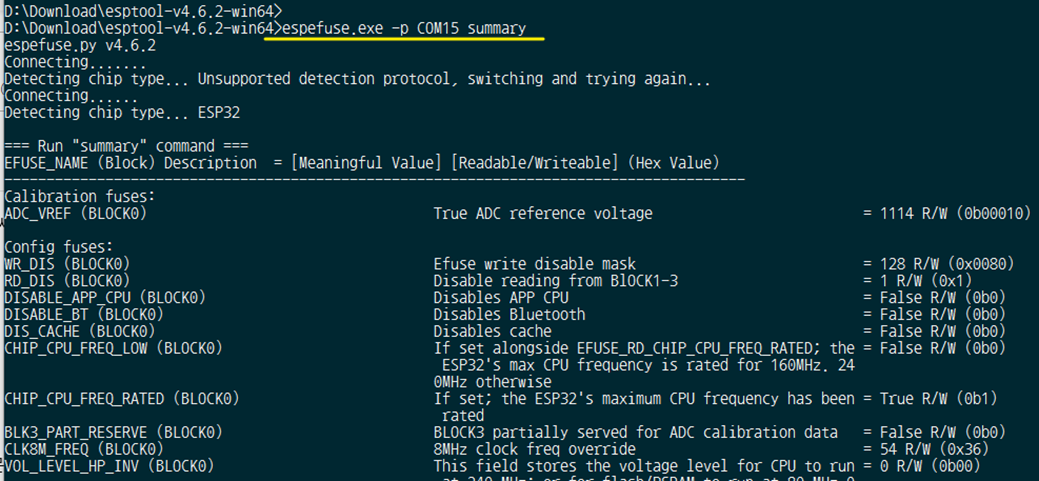Click 'BLOCK3 partially served for ADC calibration data'
The image size is (1039, 481).
(x=635, y=432)
